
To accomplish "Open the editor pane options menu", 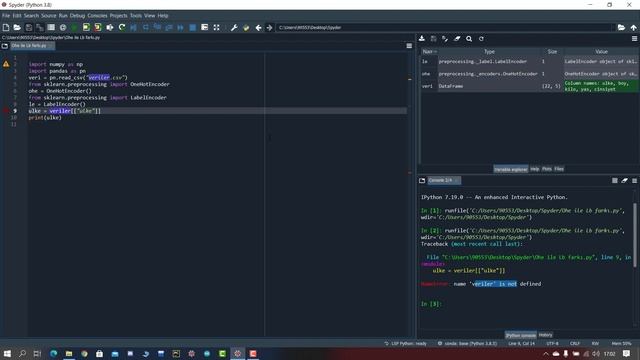I will [x=409, y=46].
